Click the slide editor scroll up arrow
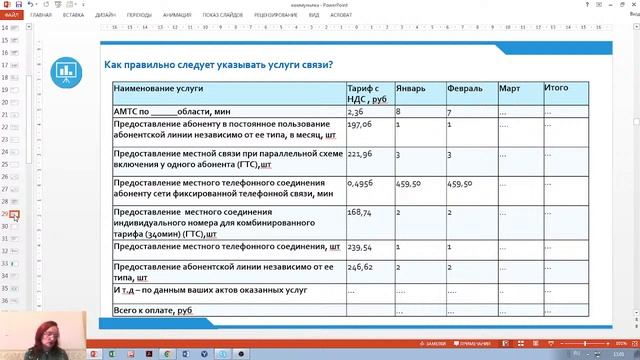 [636, 27]
